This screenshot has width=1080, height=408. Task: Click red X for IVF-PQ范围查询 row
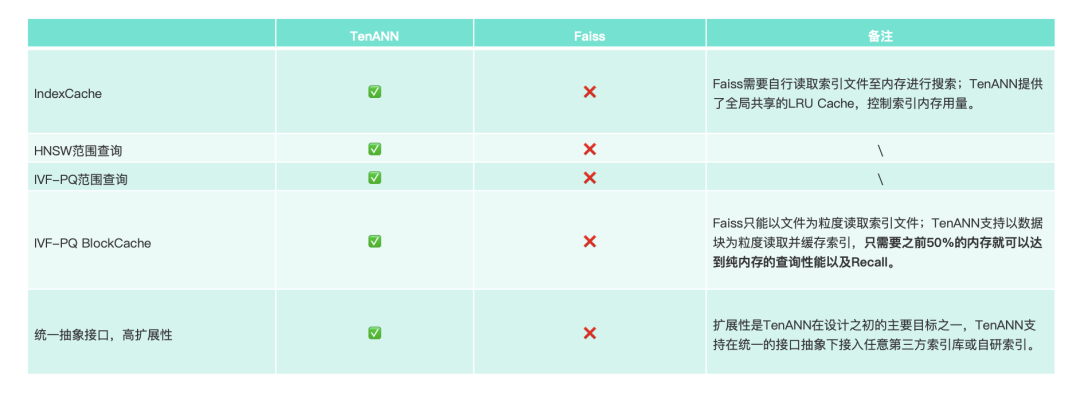coord(590,178)
